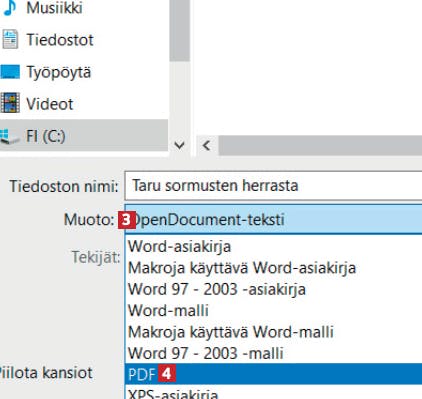Click the Tiedoston nimi: label

coord(64,186)
